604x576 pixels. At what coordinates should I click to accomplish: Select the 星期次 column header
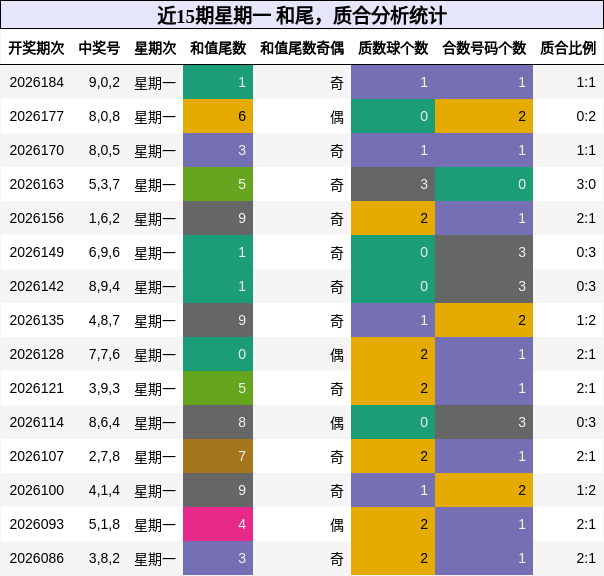(155, 48)
